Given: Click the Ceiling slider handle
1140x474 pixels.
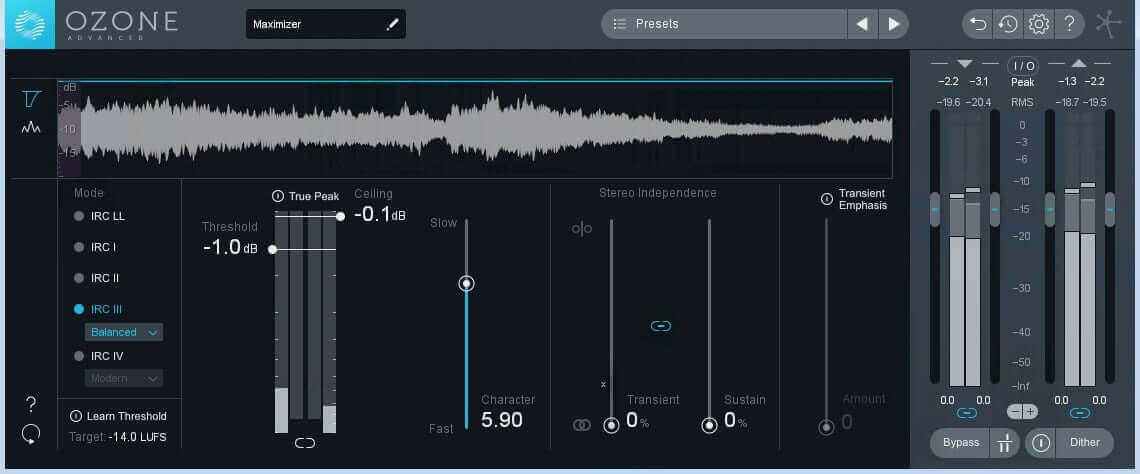Looking at the screenshot, I should 340,216.
